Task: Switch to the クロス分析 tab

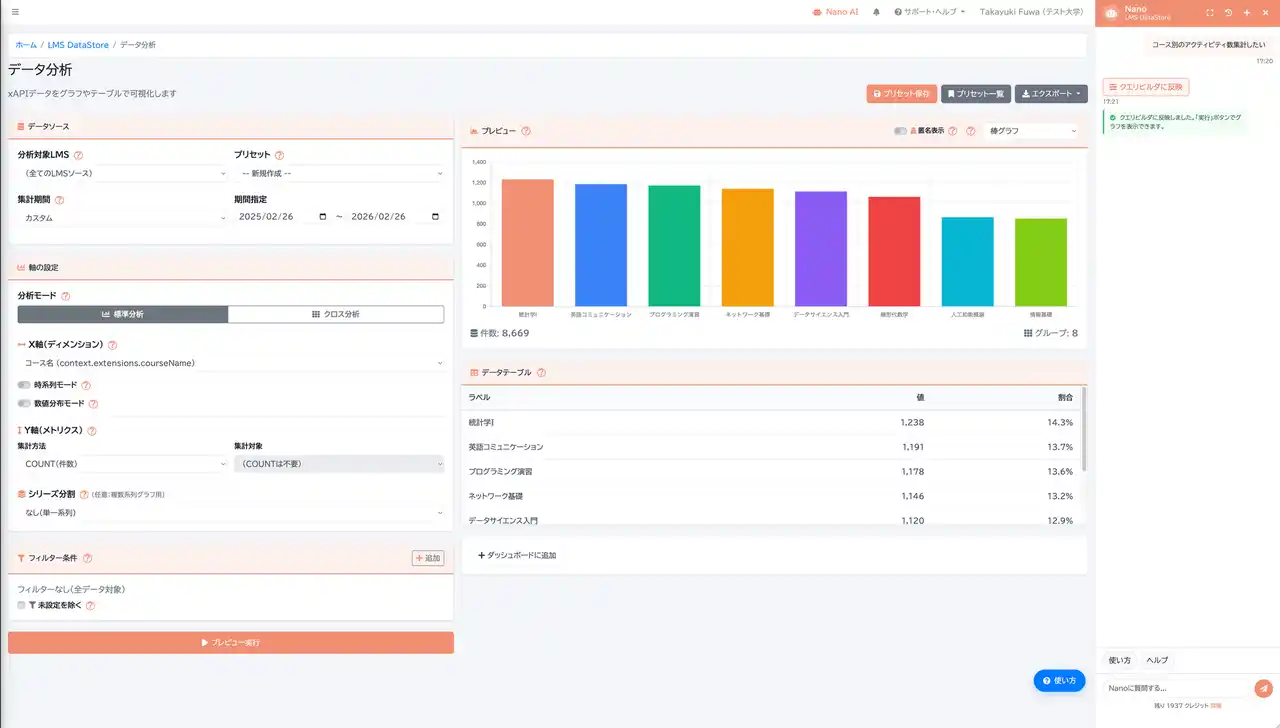Action: click(337, 313)
